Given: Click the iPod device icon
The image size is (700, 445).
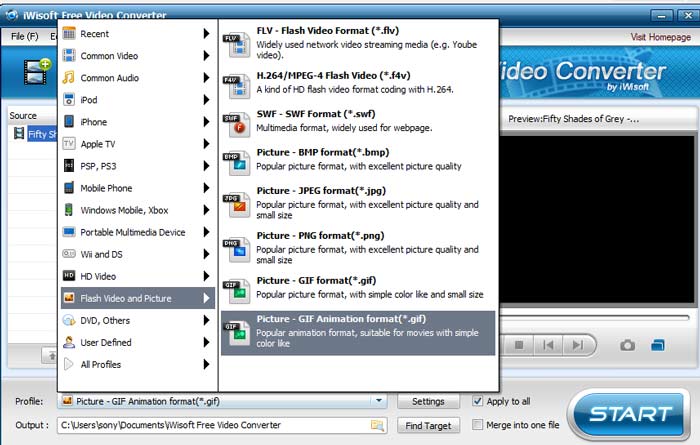Looking at the screenshot, I should point(69,100).
